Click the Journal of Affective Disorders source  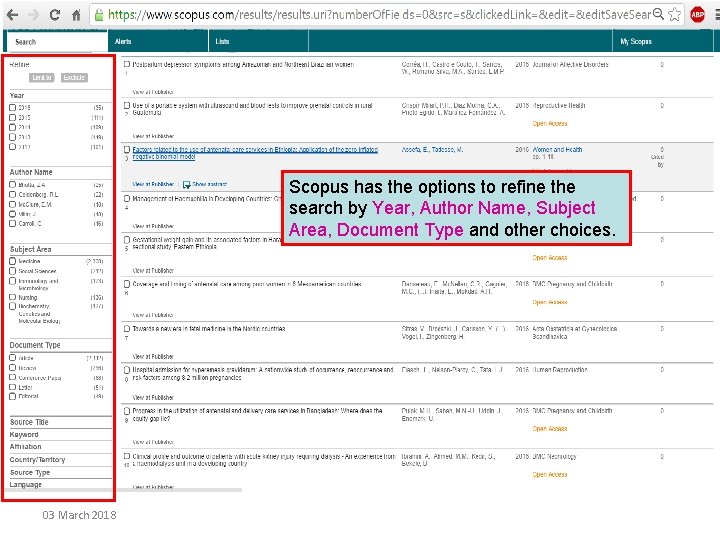(570, 65)
